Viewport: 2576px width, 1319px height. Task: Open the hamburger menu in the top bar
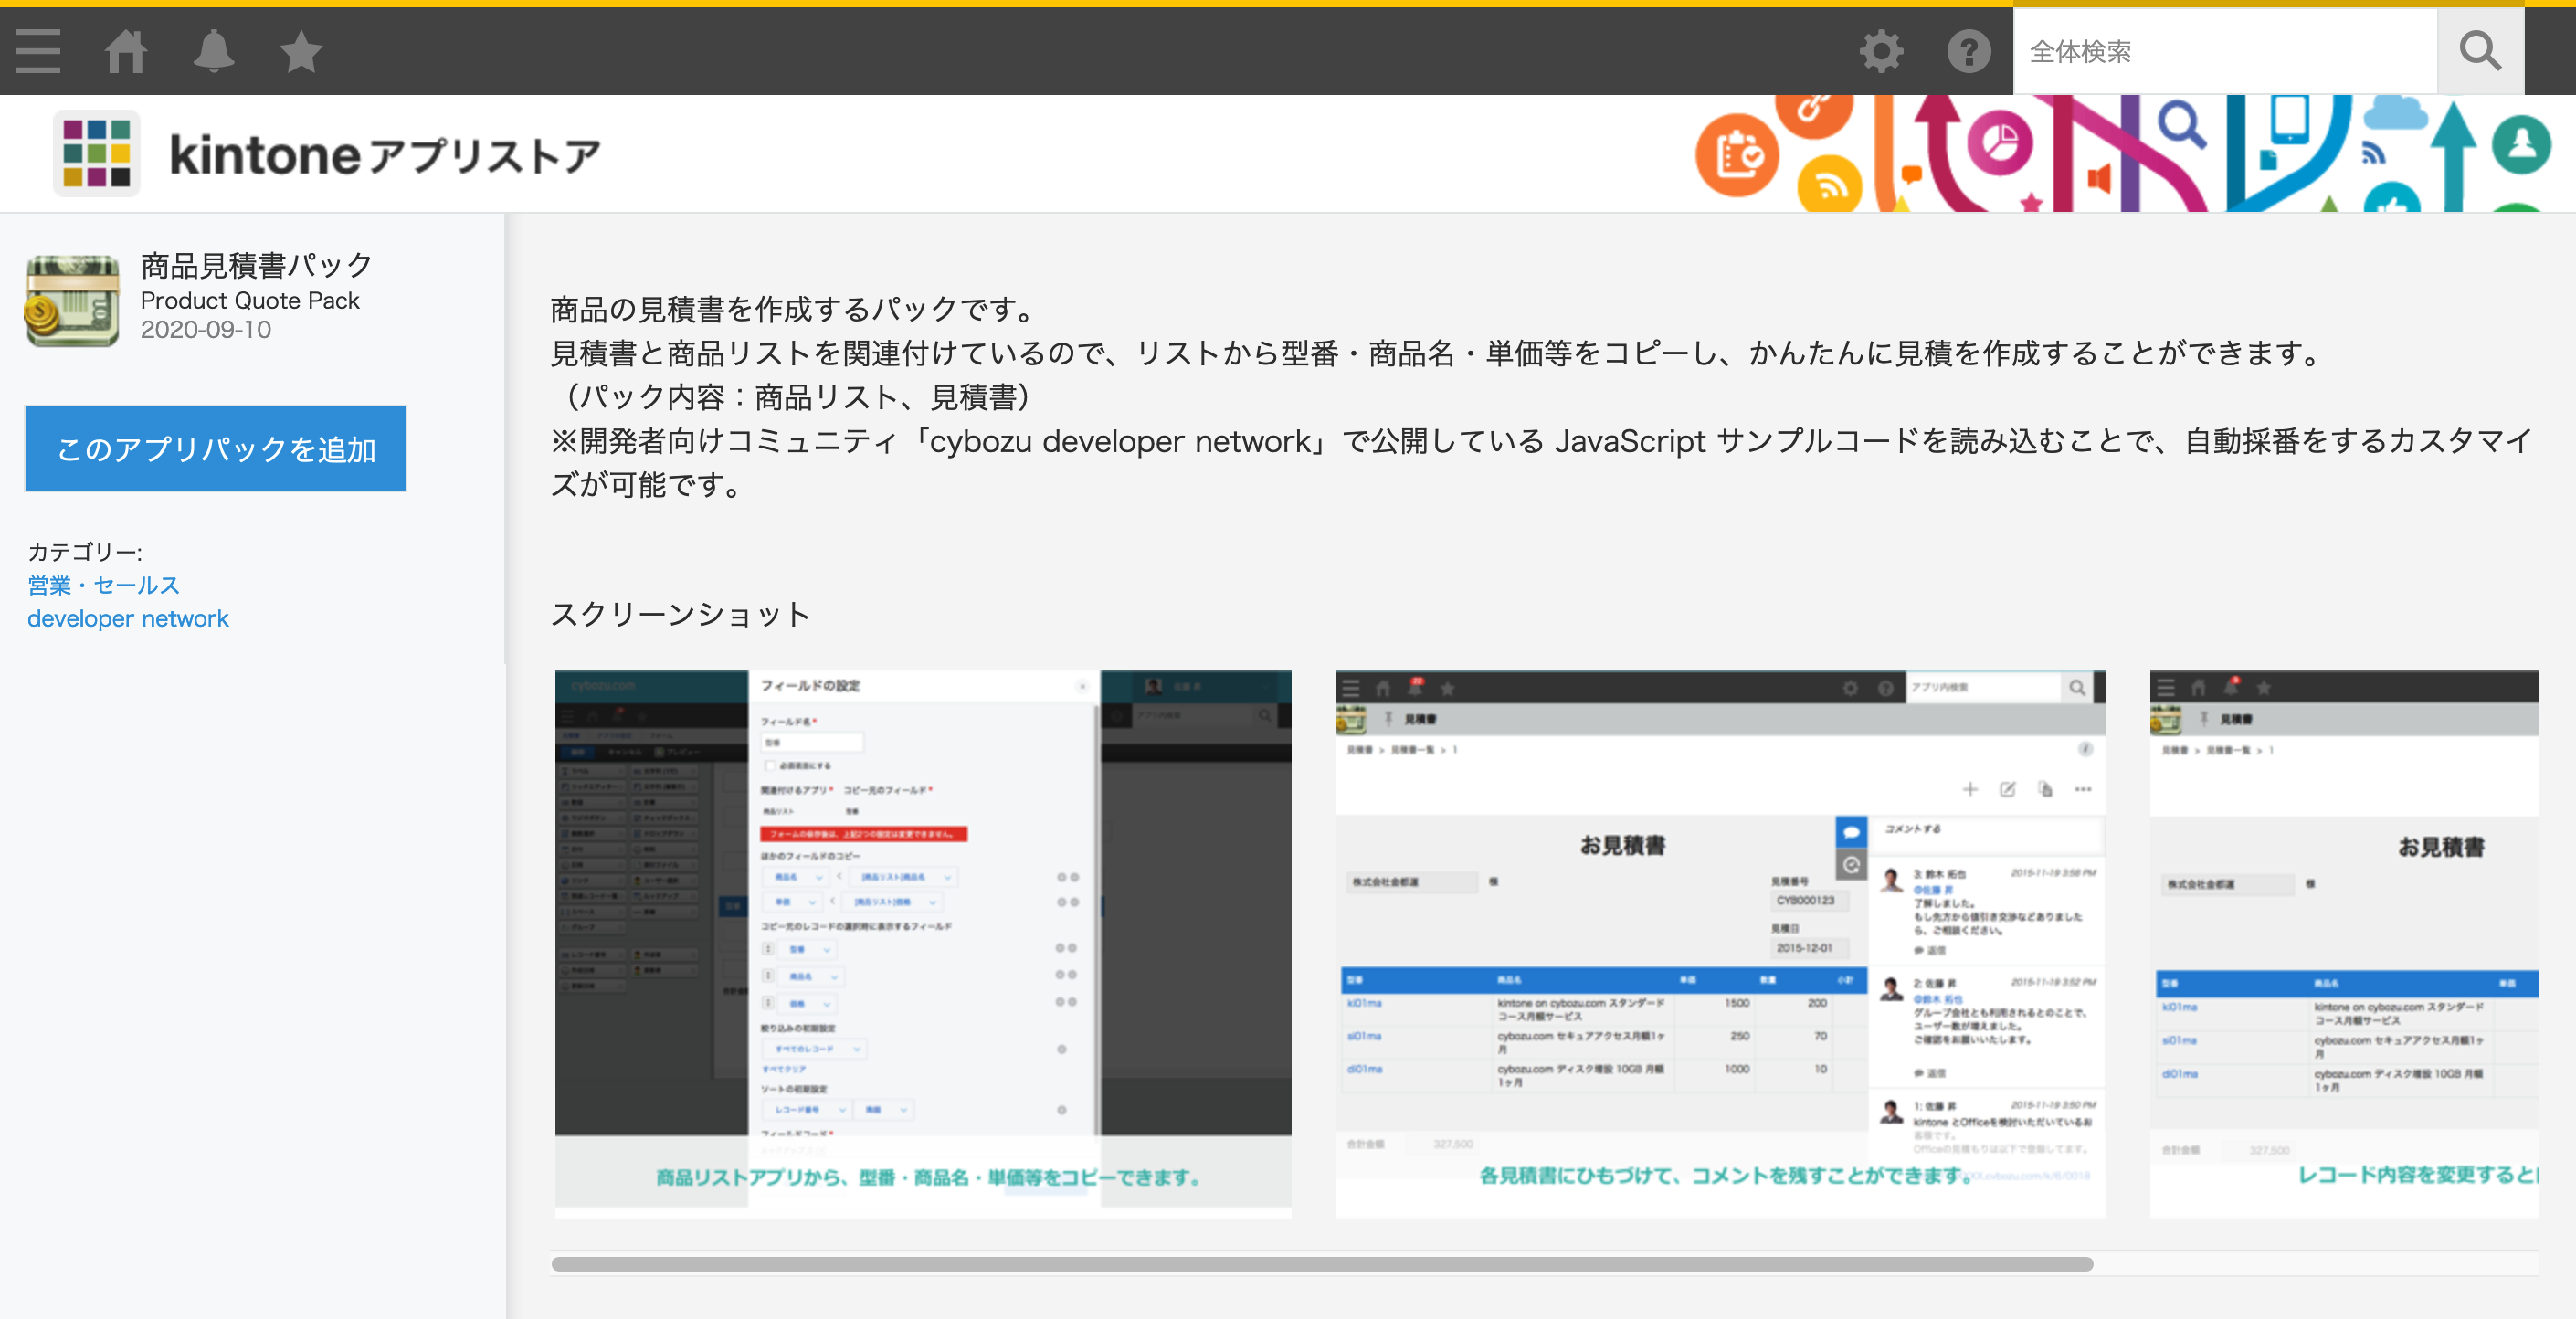38,51
